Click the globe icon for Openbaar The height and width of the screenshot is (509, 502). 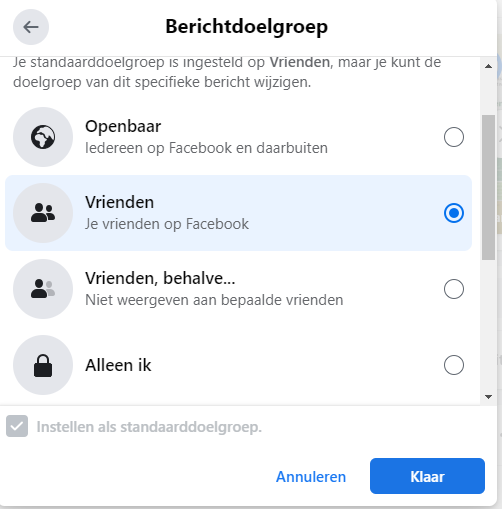pos(43,137)
